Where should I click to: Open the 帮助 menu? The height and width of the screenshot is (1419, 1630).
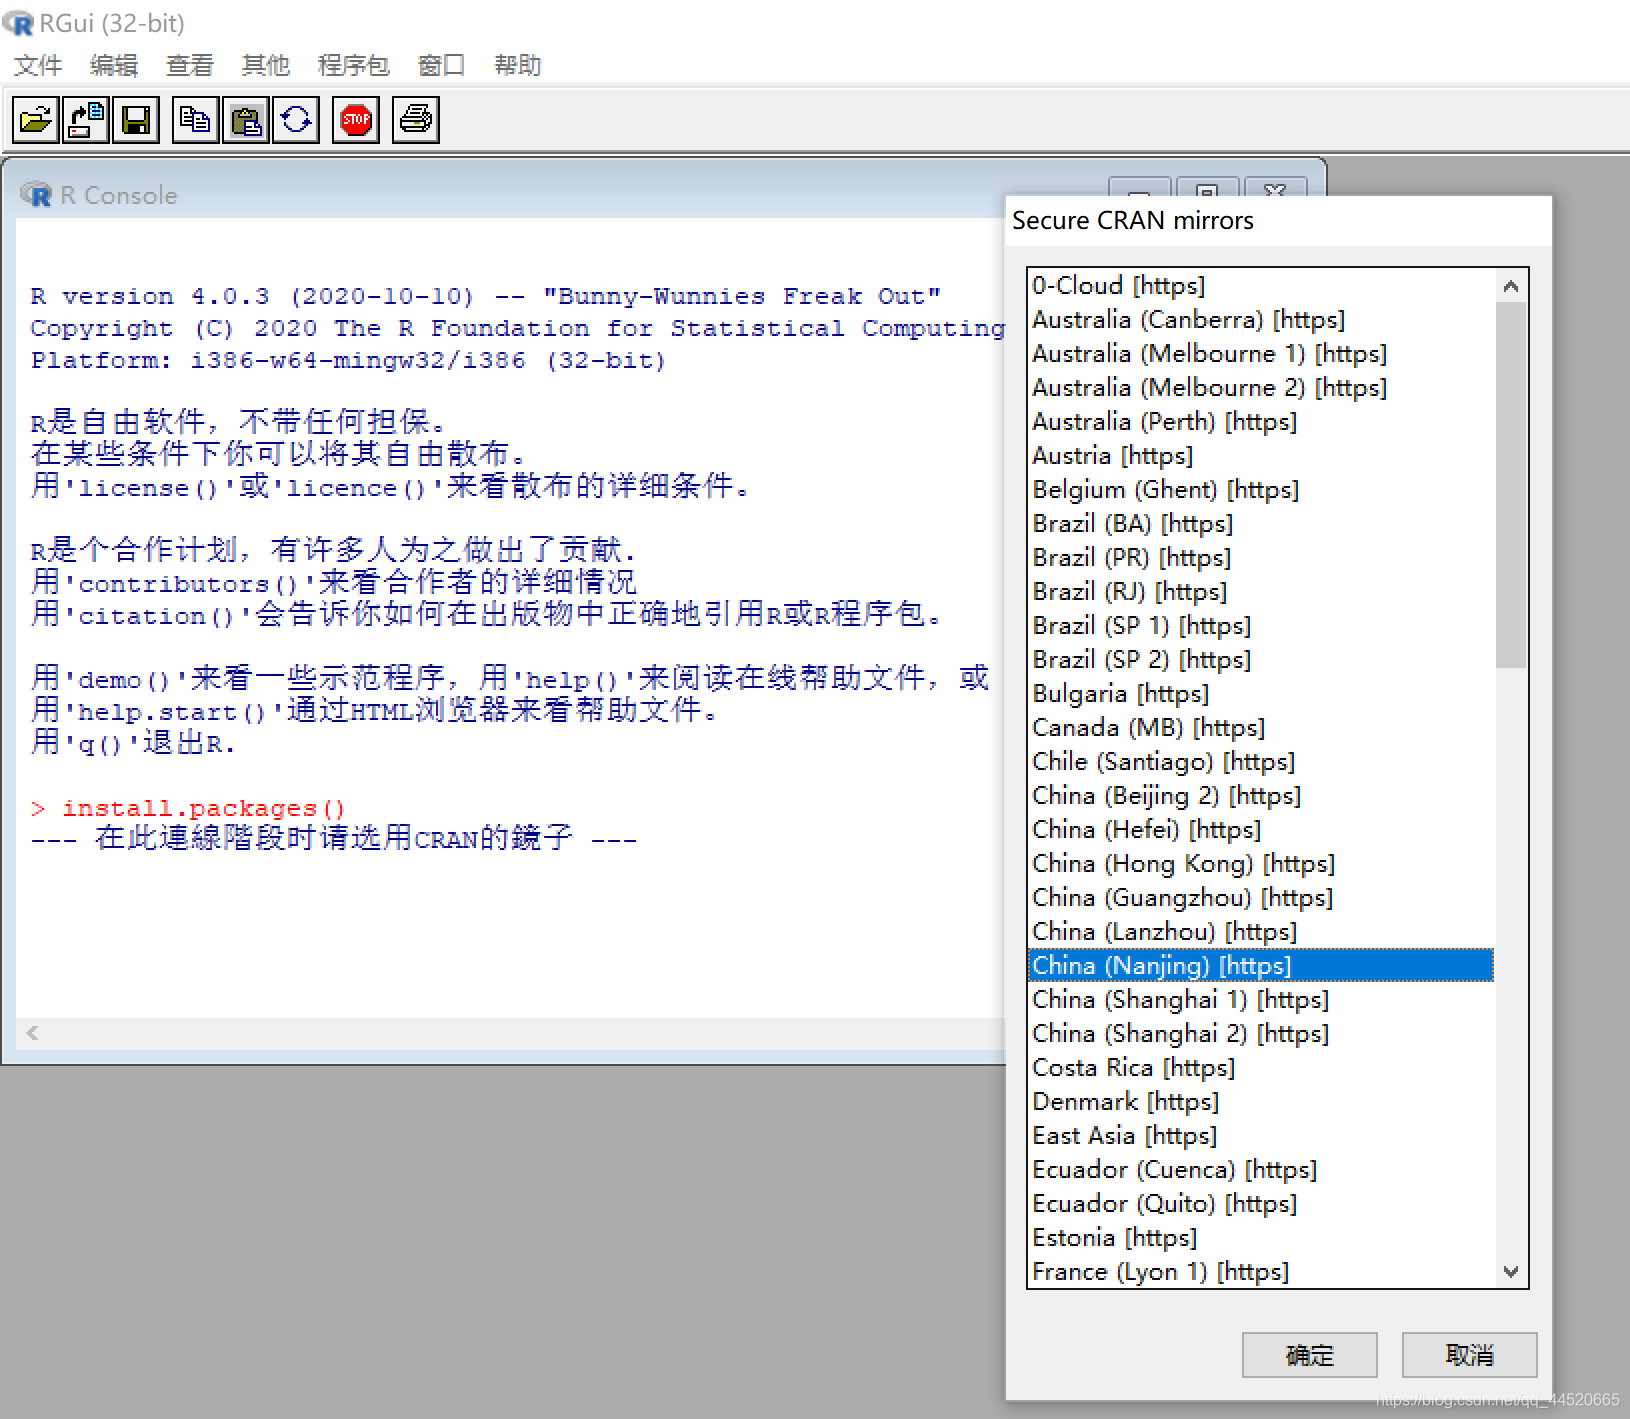tap(518, 65)
